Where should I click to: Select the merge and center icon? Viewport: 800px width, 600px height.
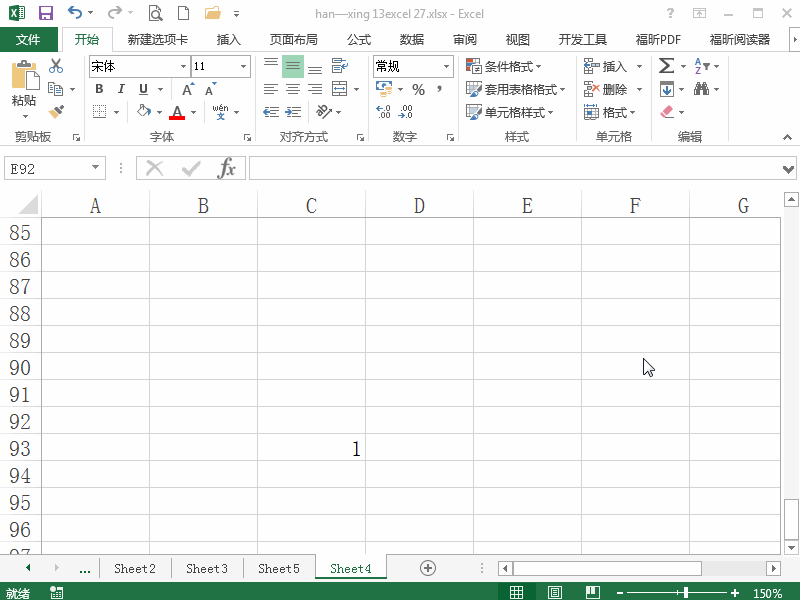point(337,89)
